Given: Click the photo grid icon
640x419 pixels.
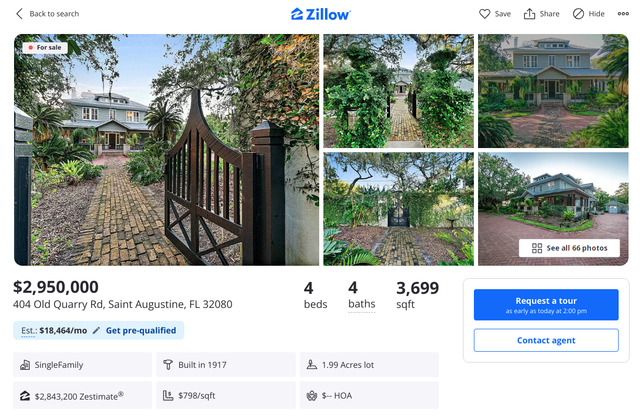Looking at the screenshot, I should pos(537,248).
